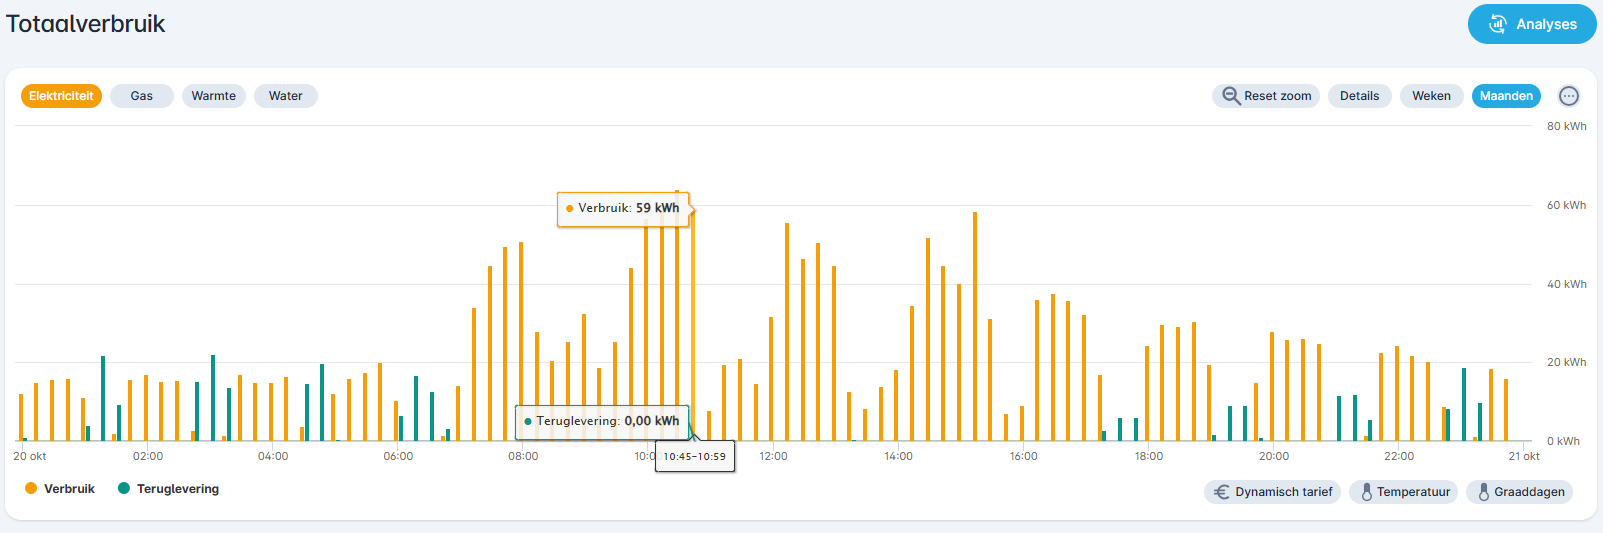This screenshot has width=1603, height=533.
Task: Switch the view to Maanden
Action: pyautogui.click(x=1506, y=96)
